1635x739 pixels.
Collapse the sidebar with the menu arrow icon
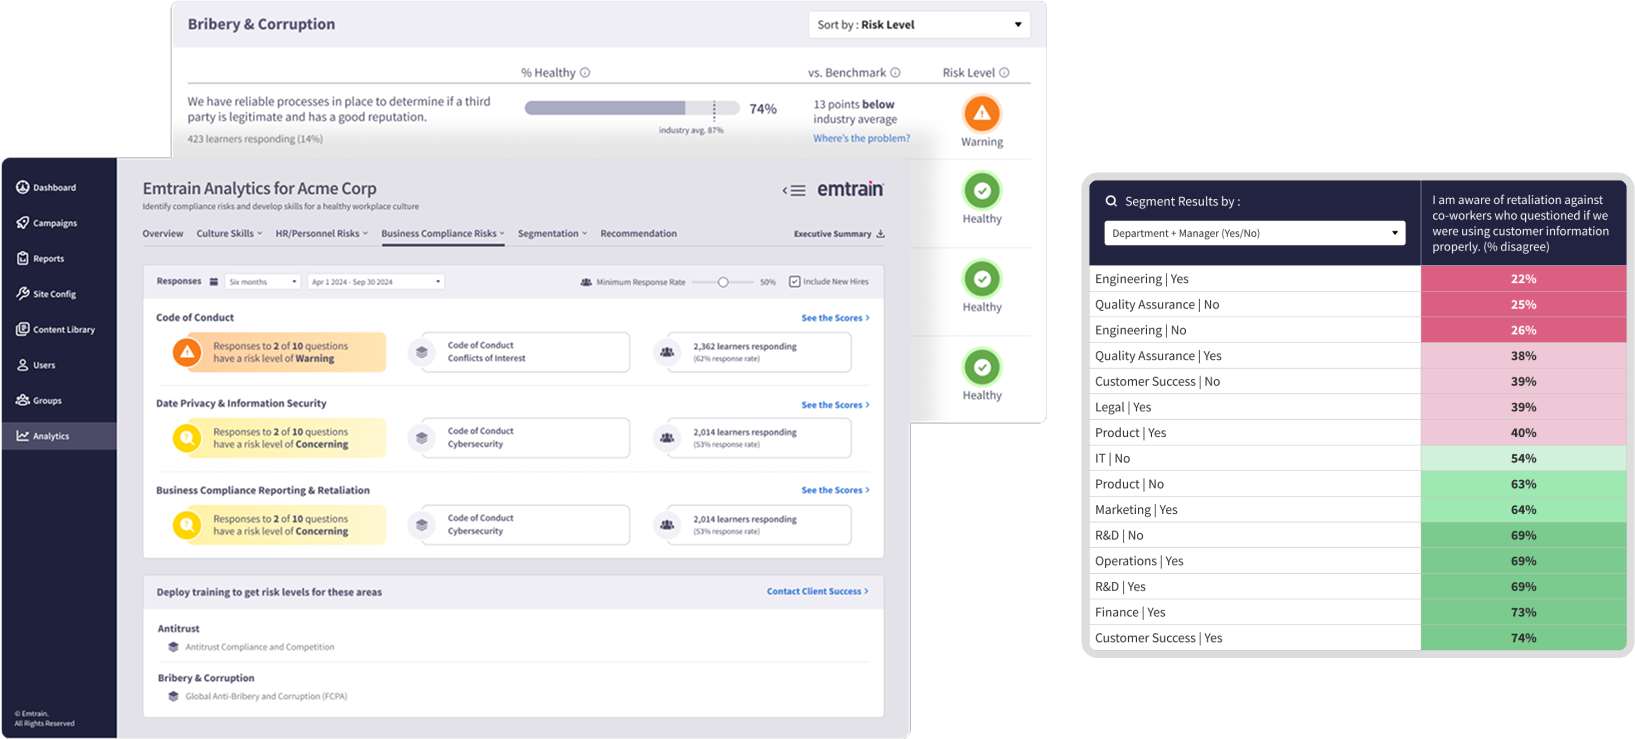click(x=794, y=190)
